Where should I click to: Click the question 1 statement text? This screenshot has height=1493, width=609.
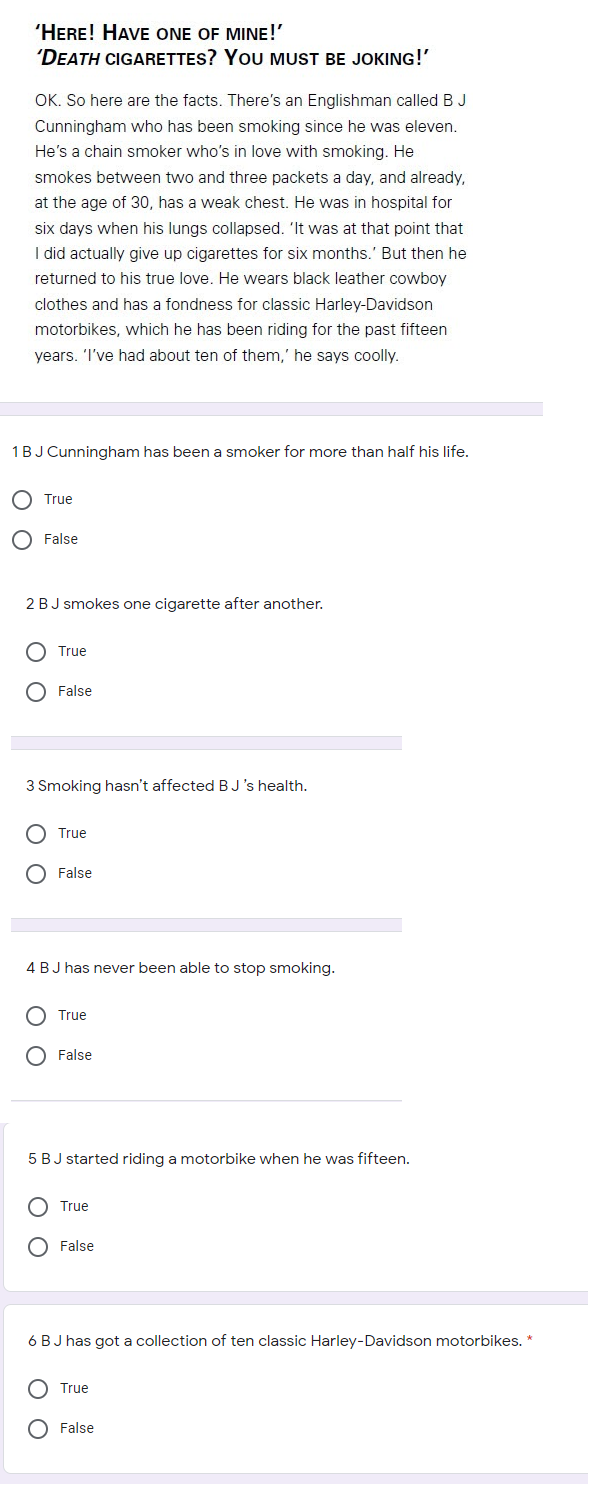[240, 452]
